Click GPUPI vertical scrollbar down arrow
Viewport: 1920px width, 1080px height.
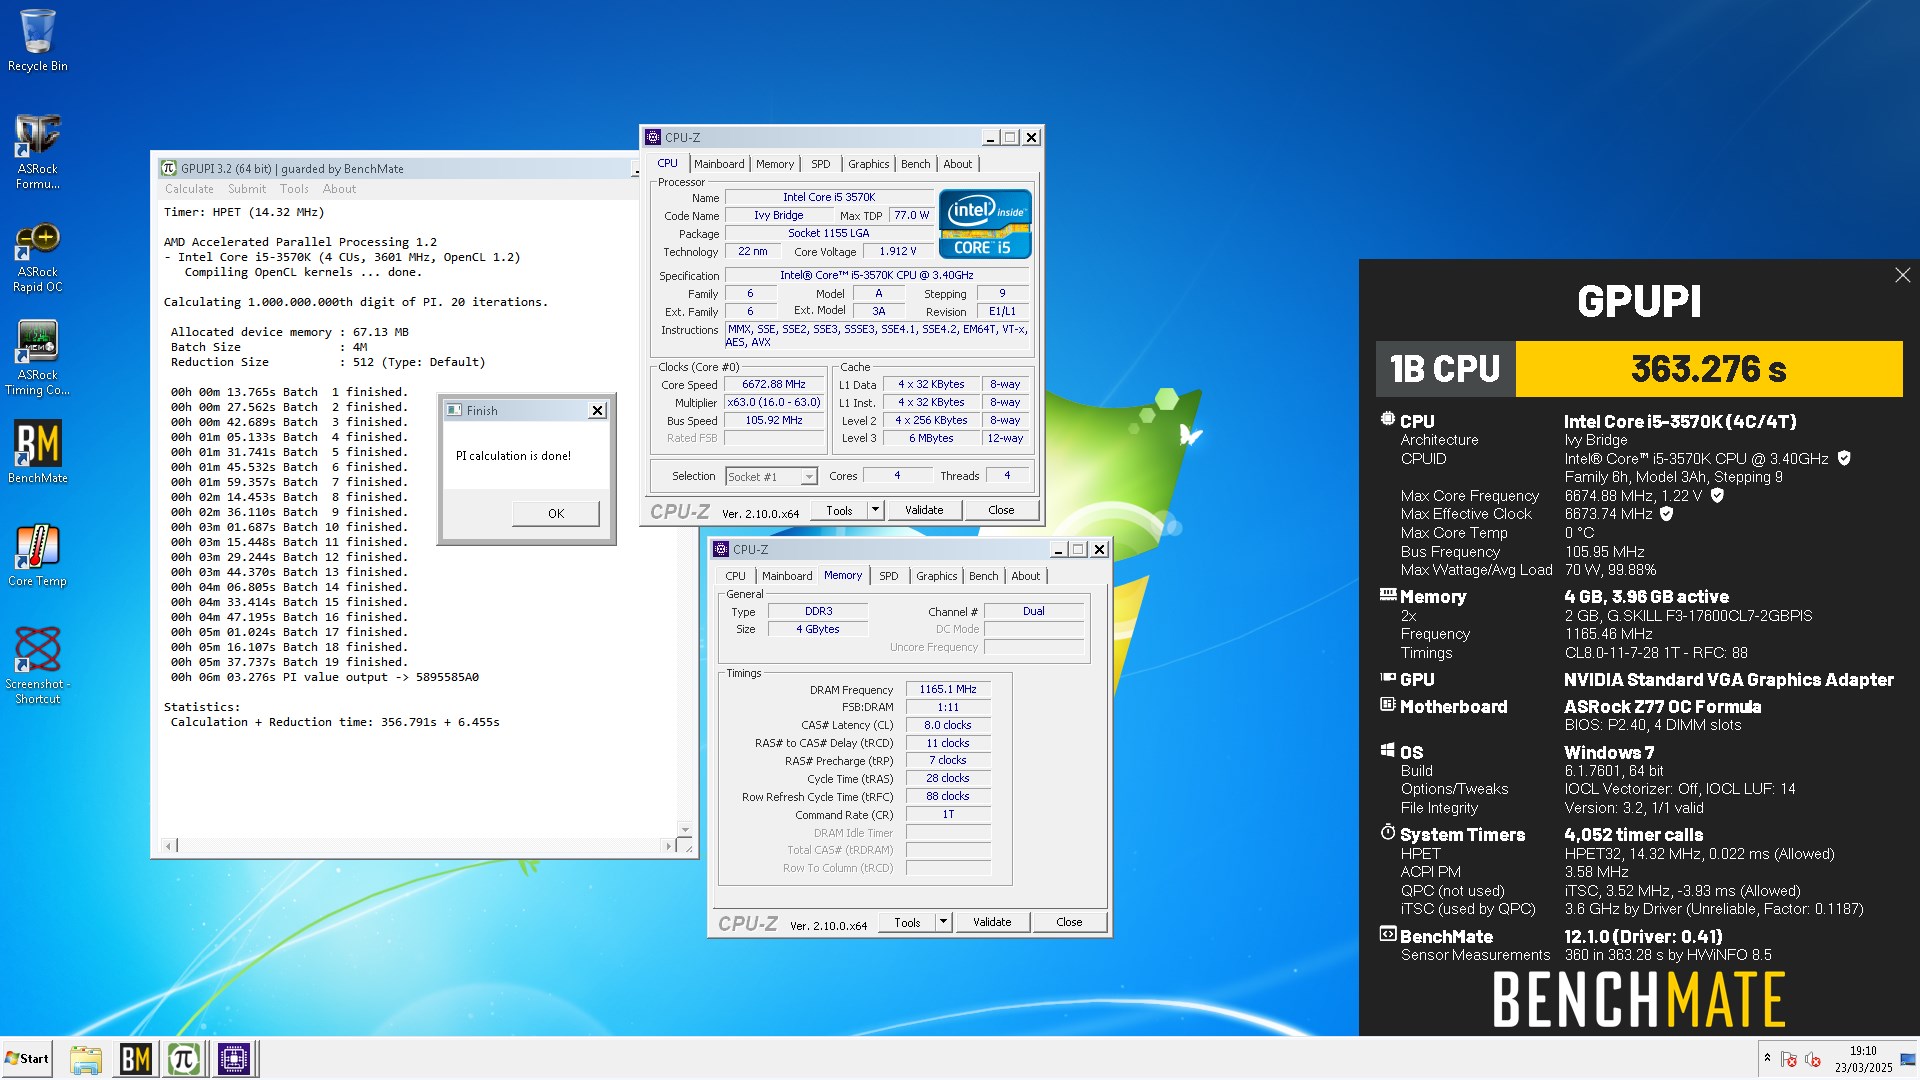(685, 830)
